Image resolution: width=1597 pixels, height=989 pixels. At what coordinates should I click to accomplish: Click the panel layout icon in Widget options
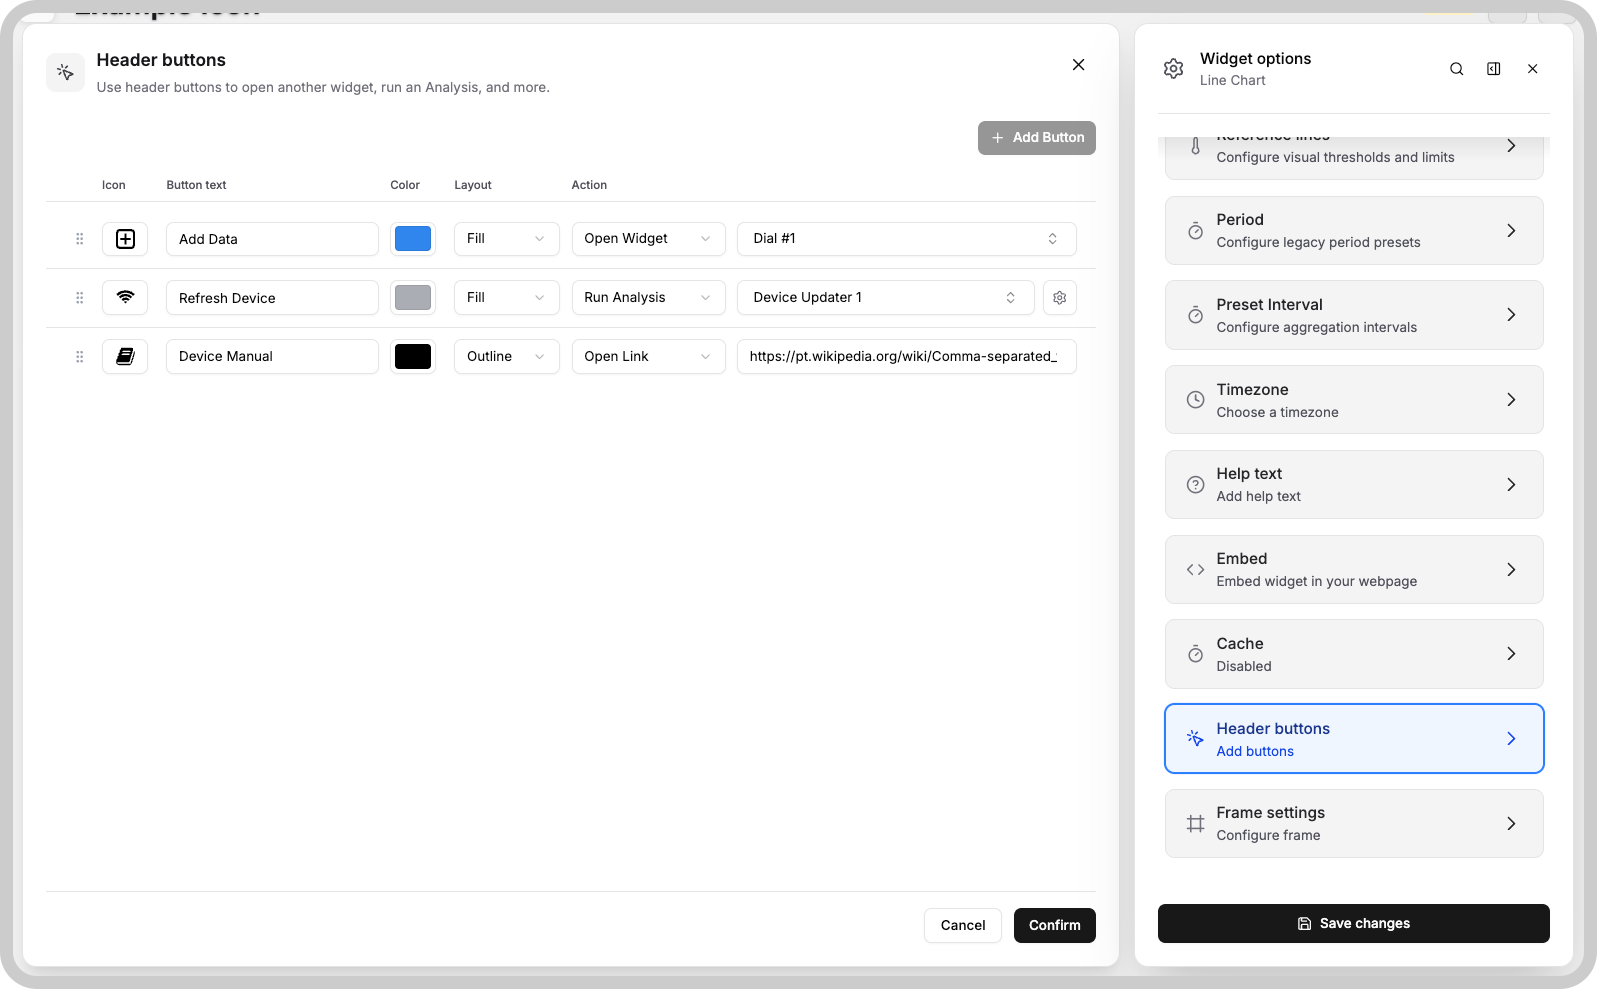pyautogui.click(x=1493, y=69)
